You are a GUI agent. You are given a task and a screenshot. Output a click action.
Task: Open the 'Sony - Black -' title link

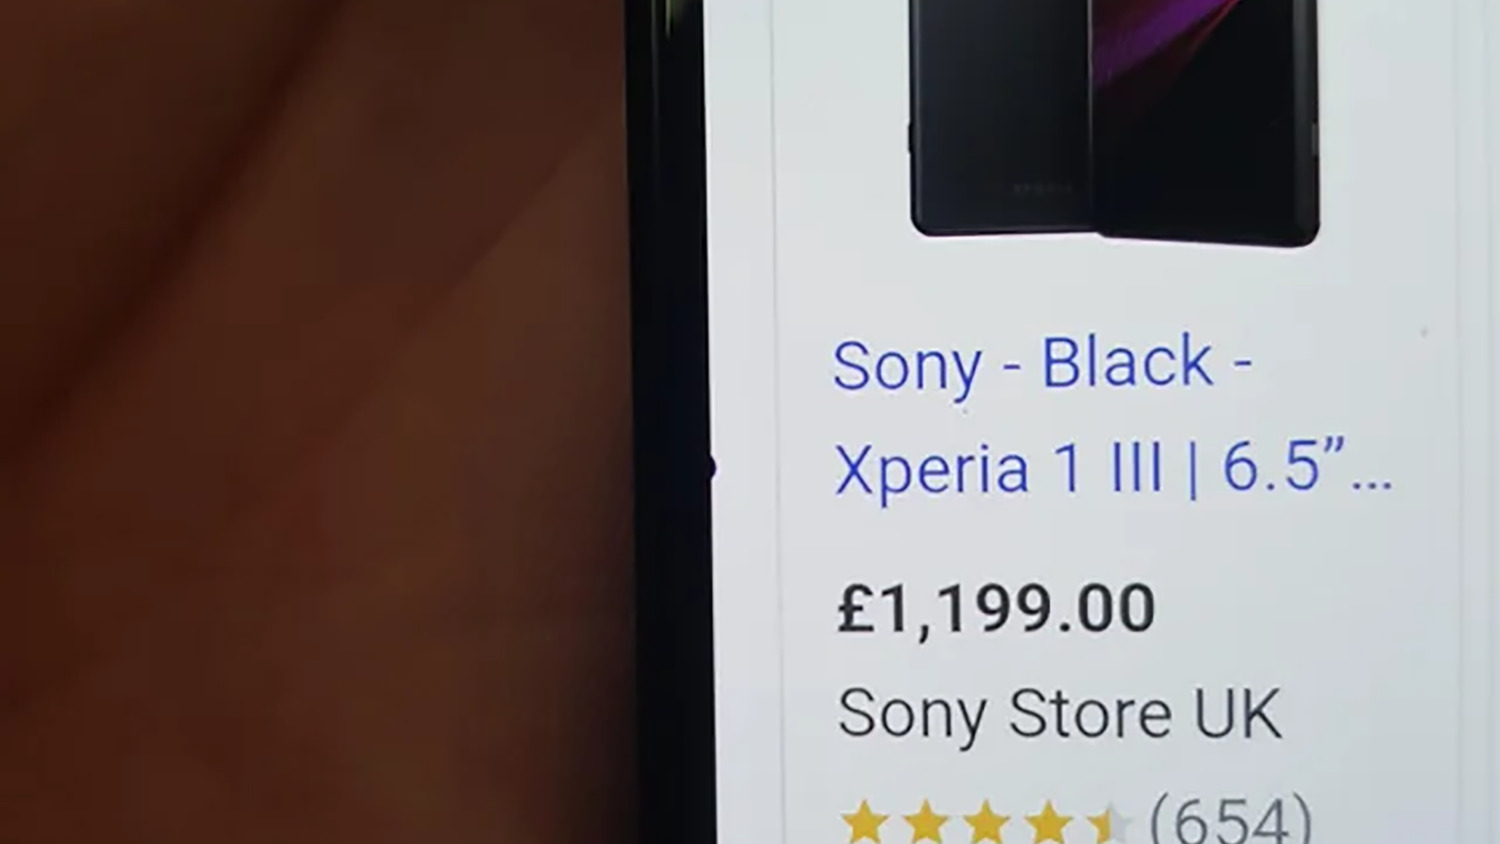pyautogui.click(x=1042, y=364)
